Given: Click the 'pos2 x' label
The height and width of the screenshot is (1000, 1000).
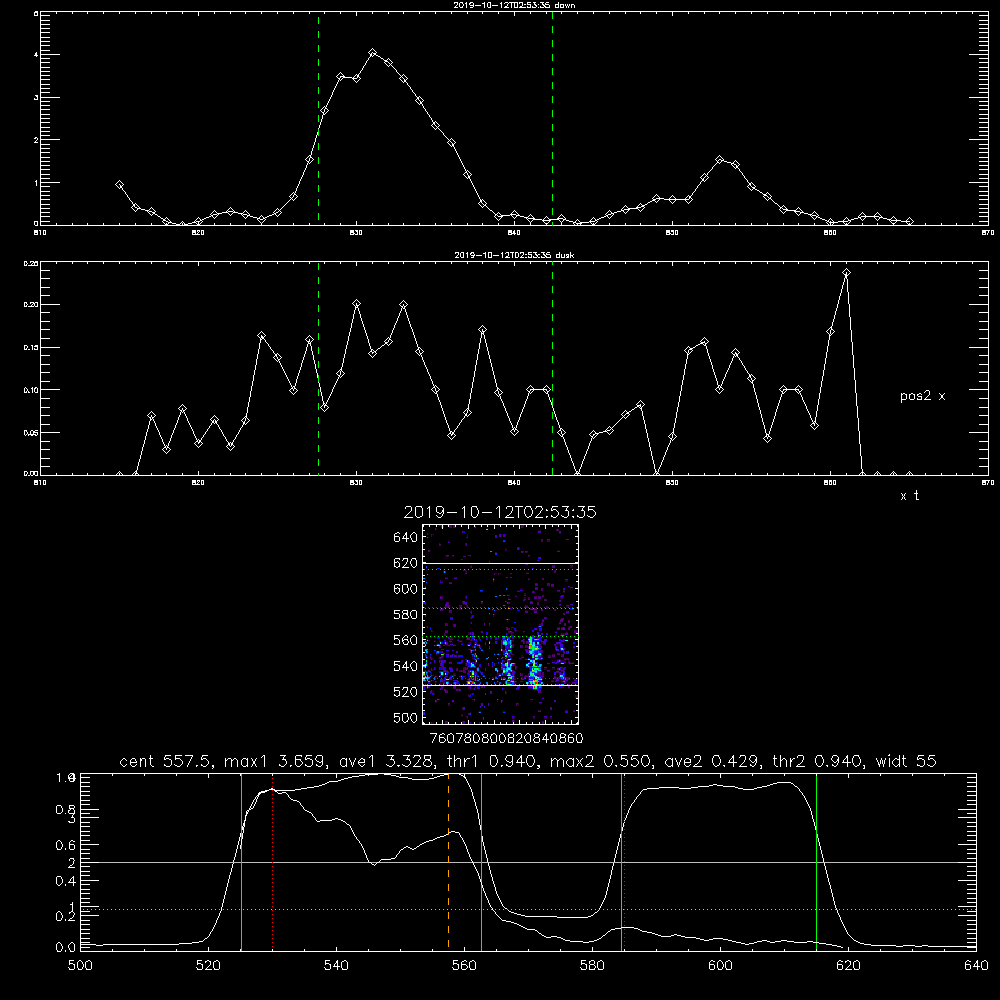Looking at the screenshot, I should 922,396.
